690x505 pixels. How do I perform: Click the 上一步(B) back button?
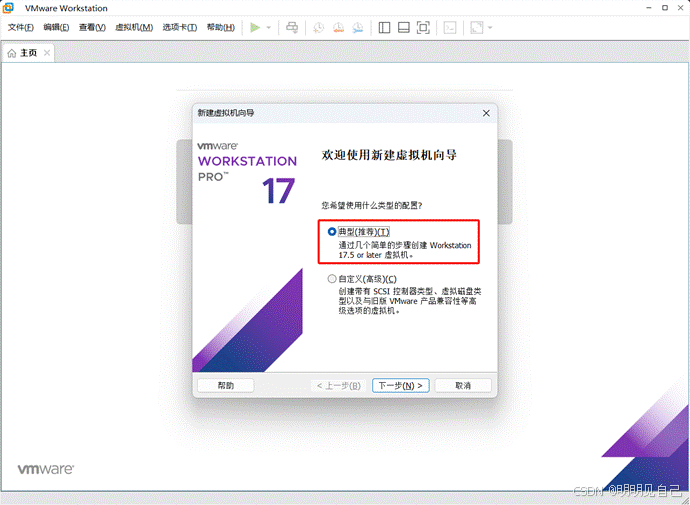[x=339, y=386]
